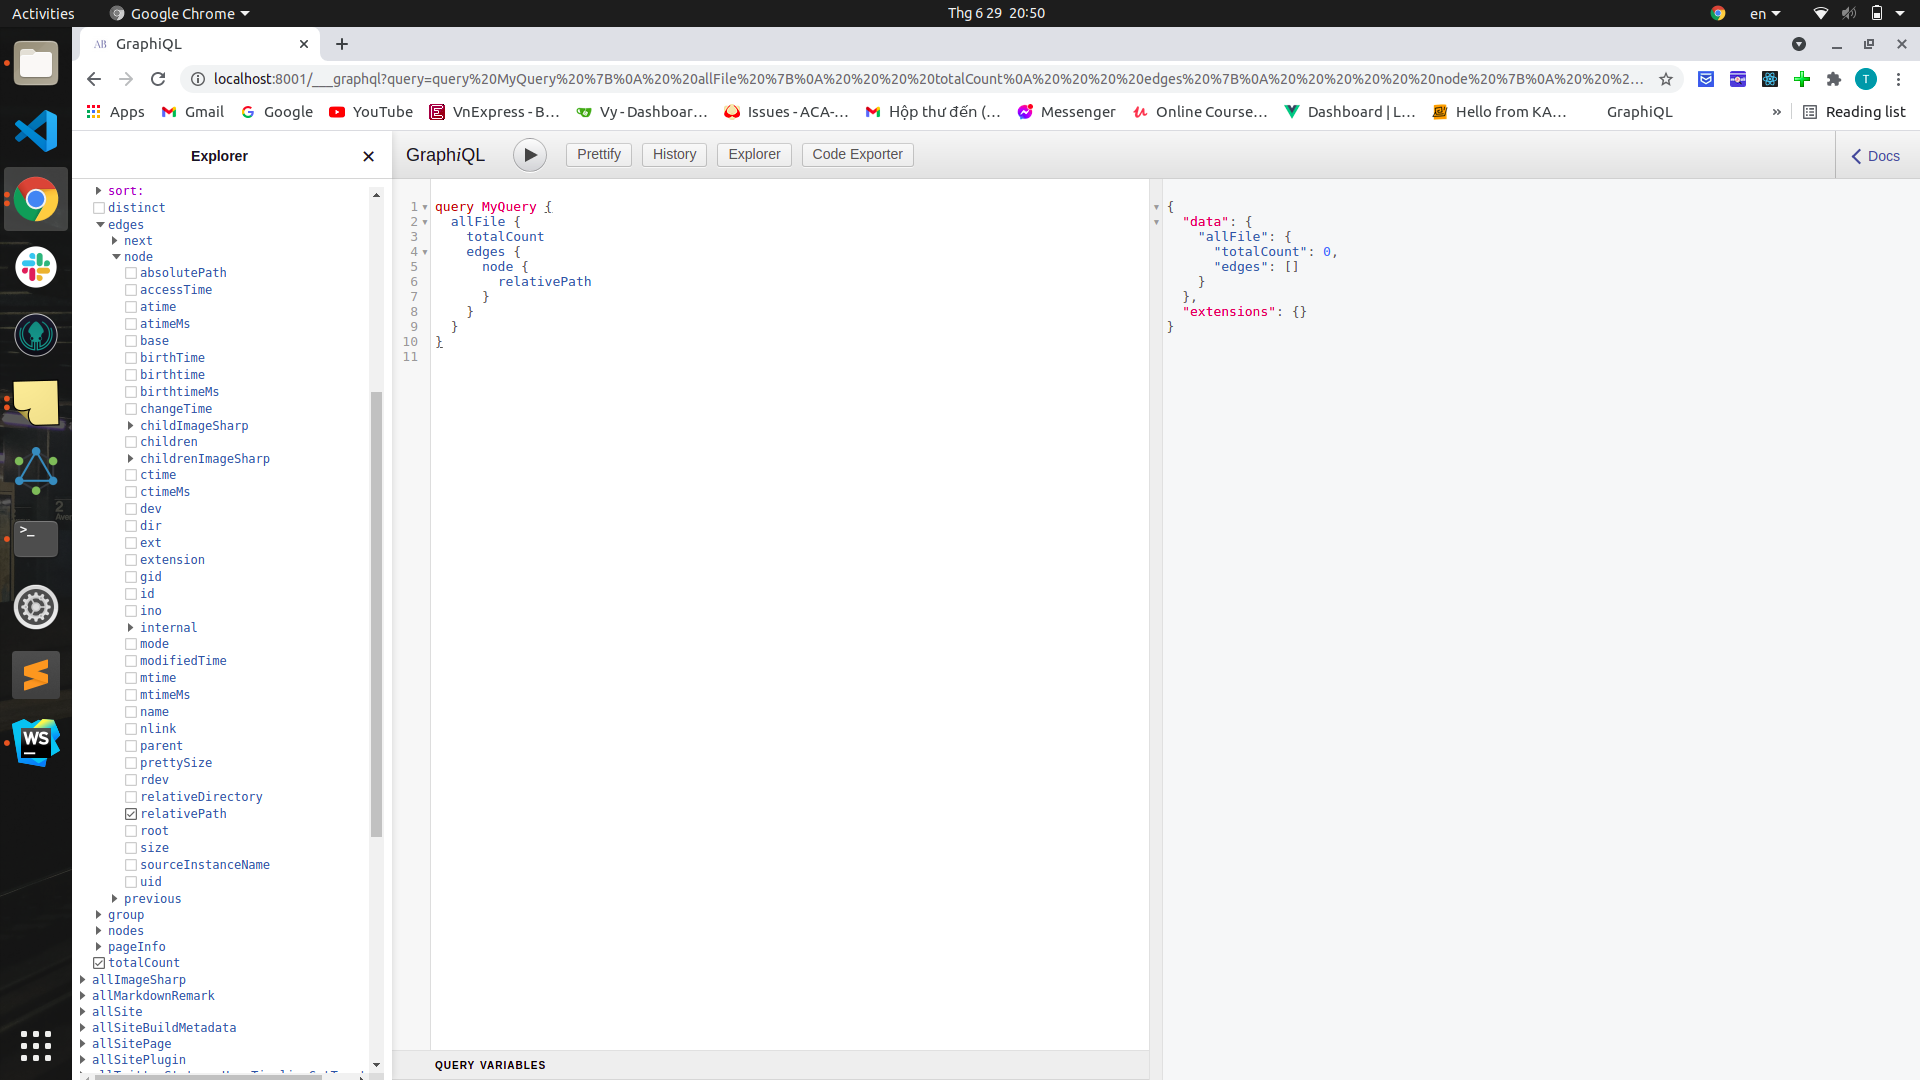Reload the page in Chrome
This screenshot has height=1080, width=1920.
tap(158, 79)
